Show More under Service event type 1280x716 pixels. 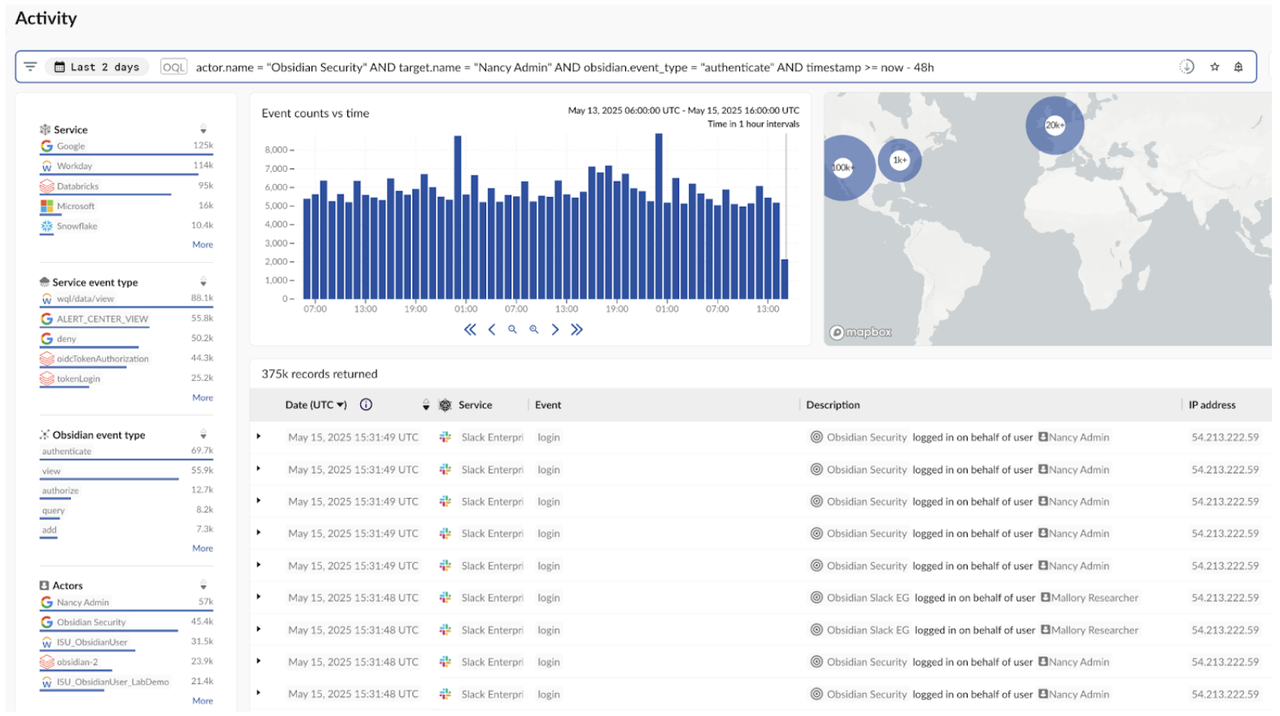202,398
